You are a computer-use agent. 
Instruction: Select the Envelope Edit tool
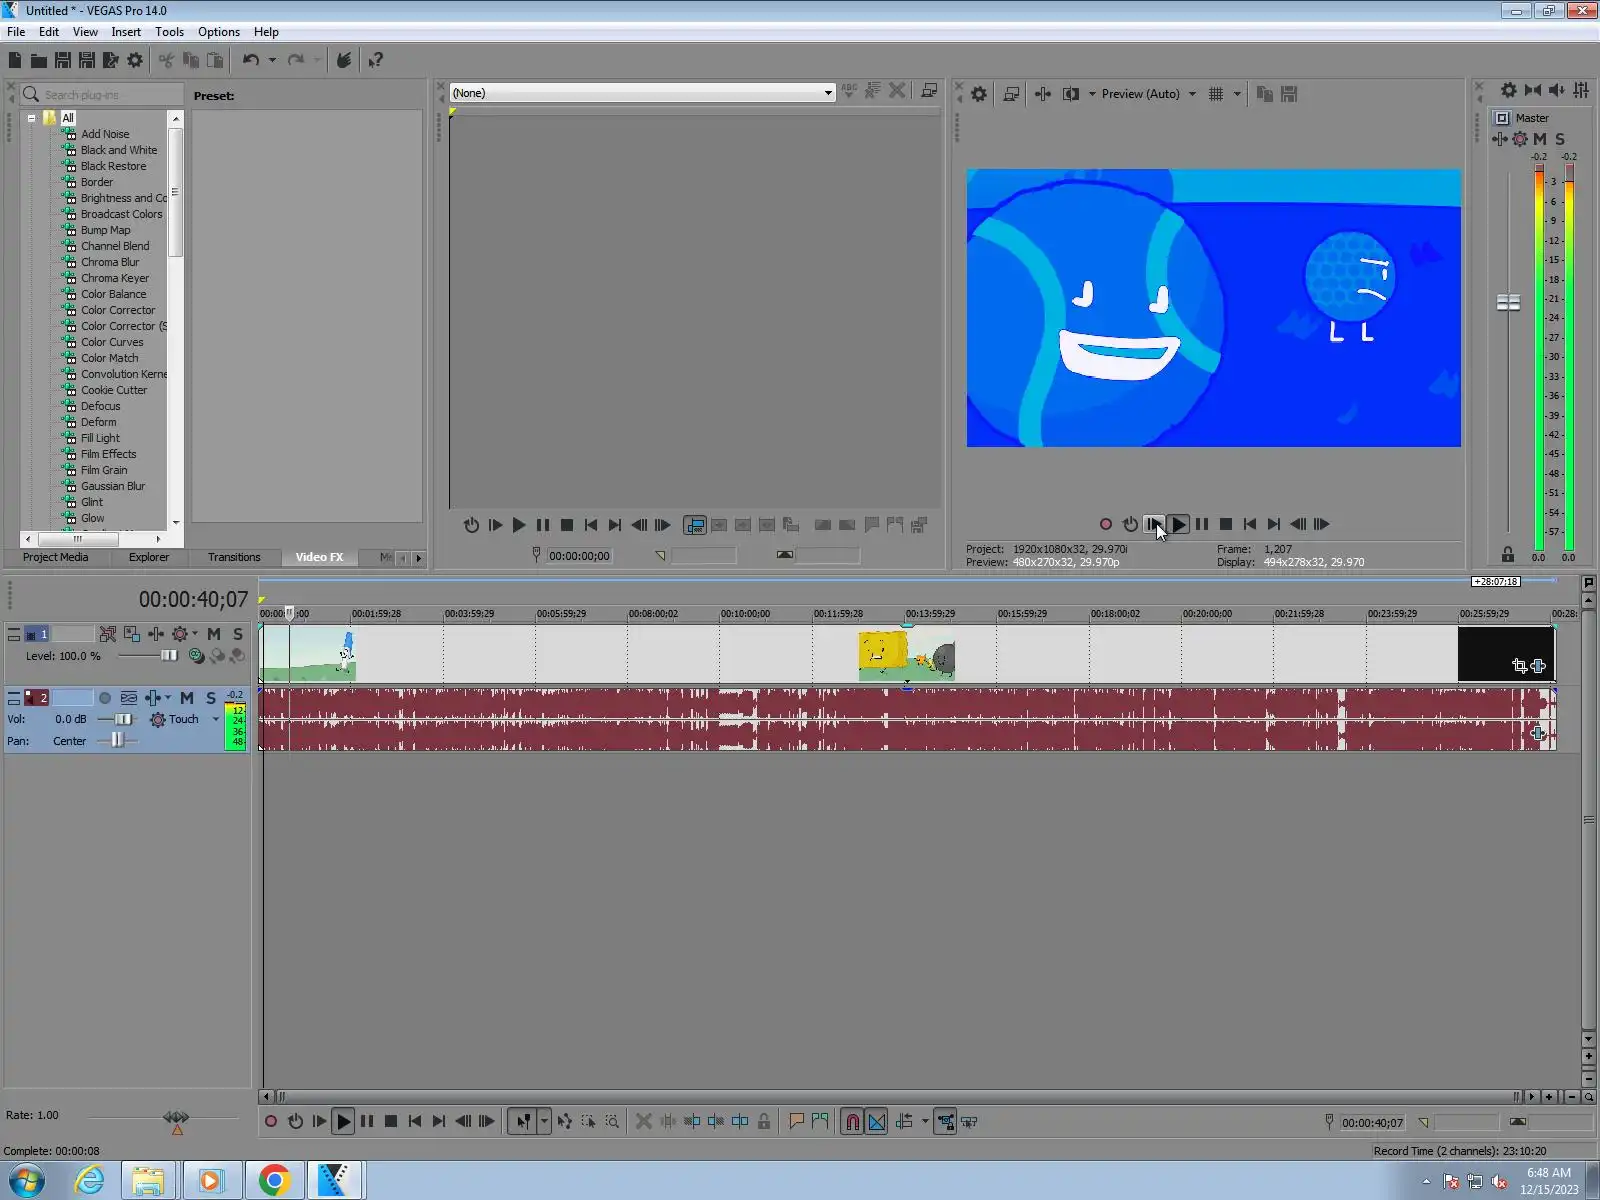(x=564, y=1122)
